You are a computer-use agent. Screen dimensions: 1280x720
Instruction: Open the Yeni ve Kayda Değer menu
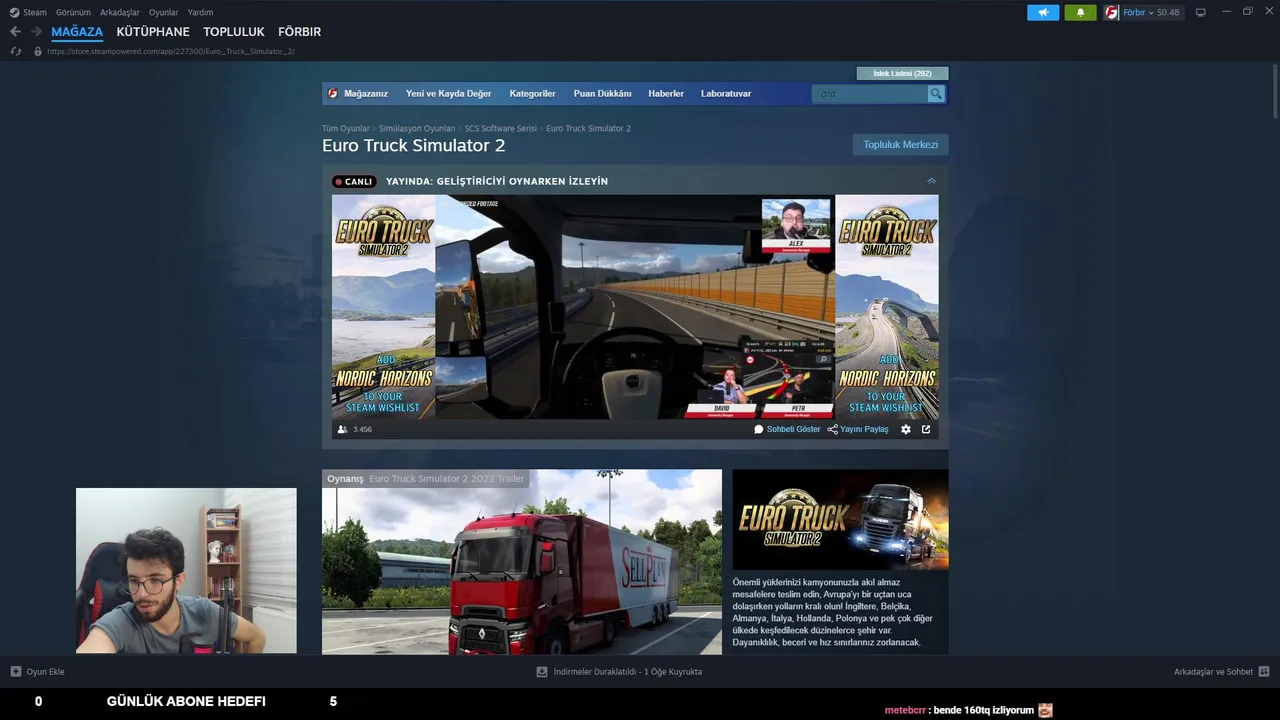pos(449,93)
